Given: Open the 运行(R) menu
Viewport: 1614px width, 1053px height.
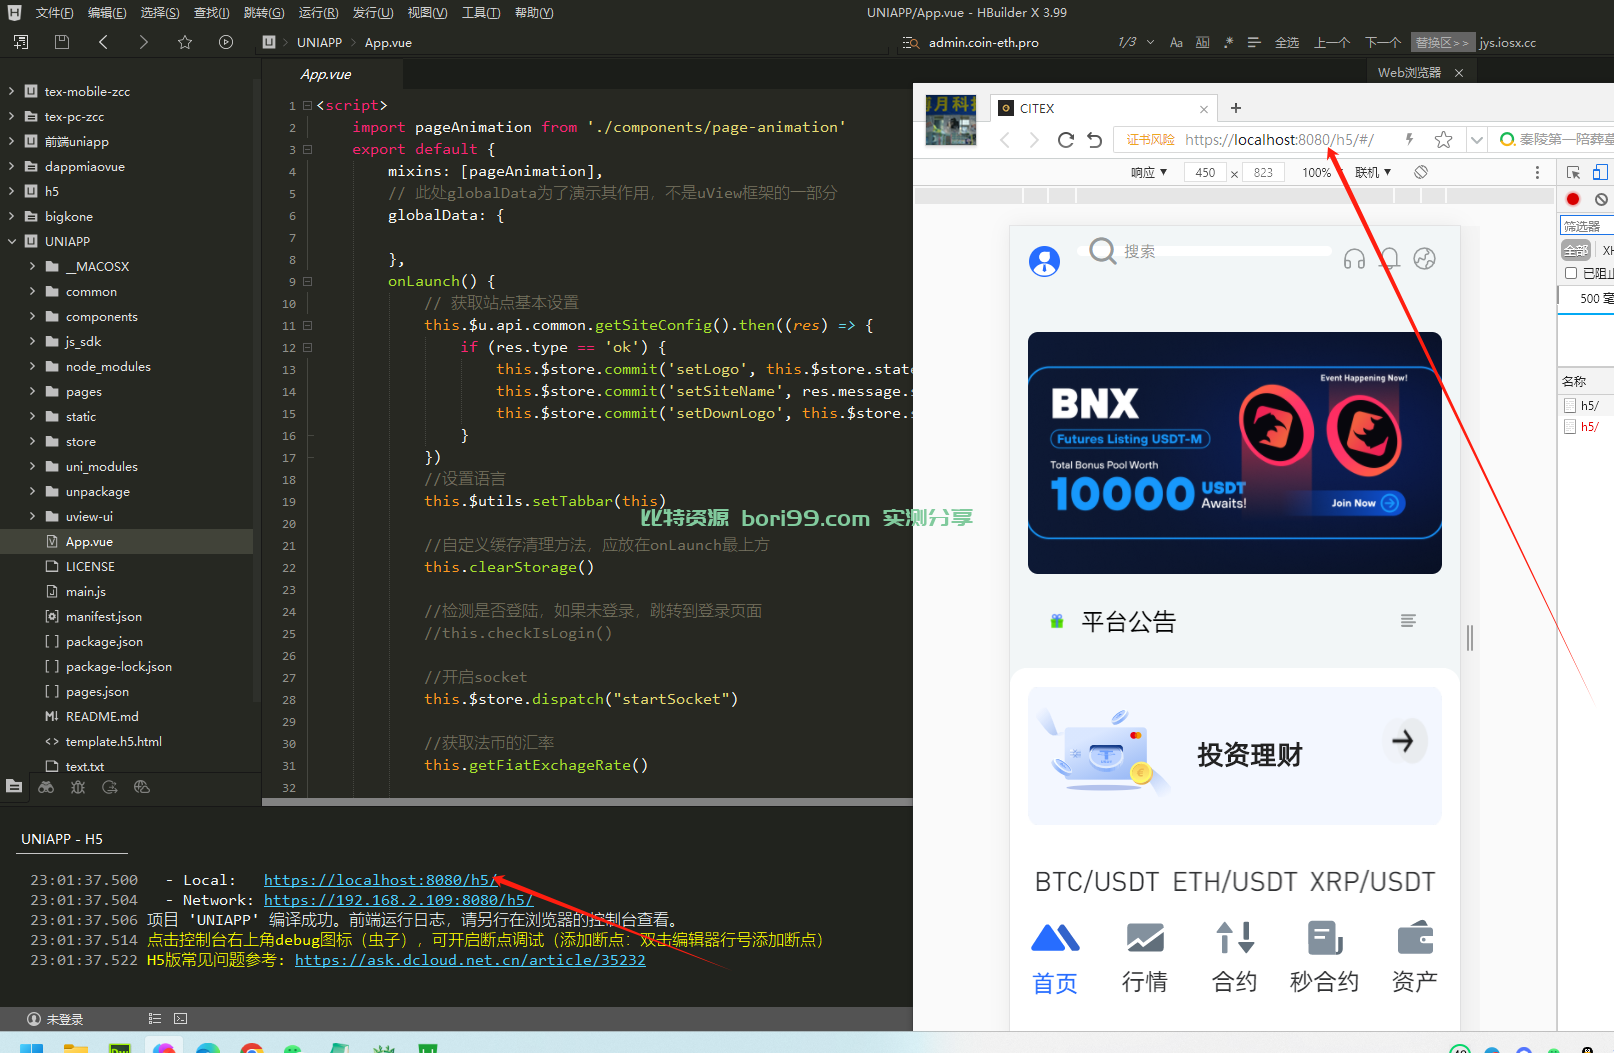Looking at the screenshot, I should click(x=318, y=13).
